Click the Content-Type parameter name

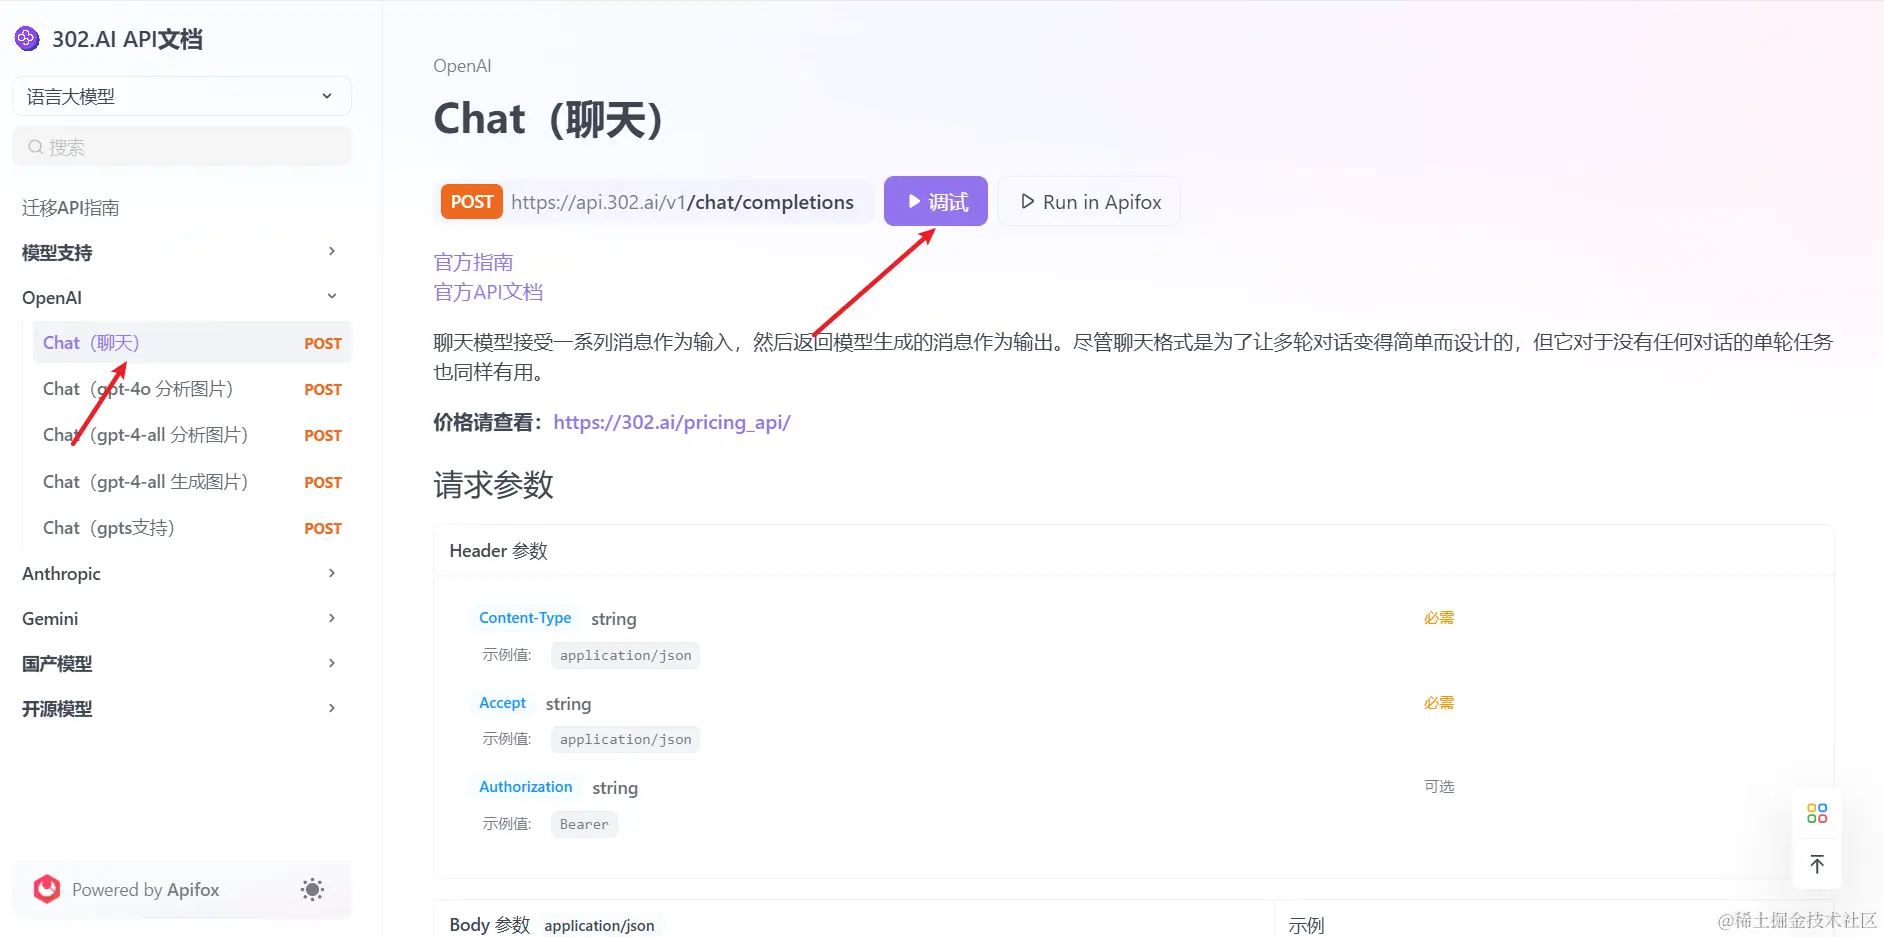[525, 618]
